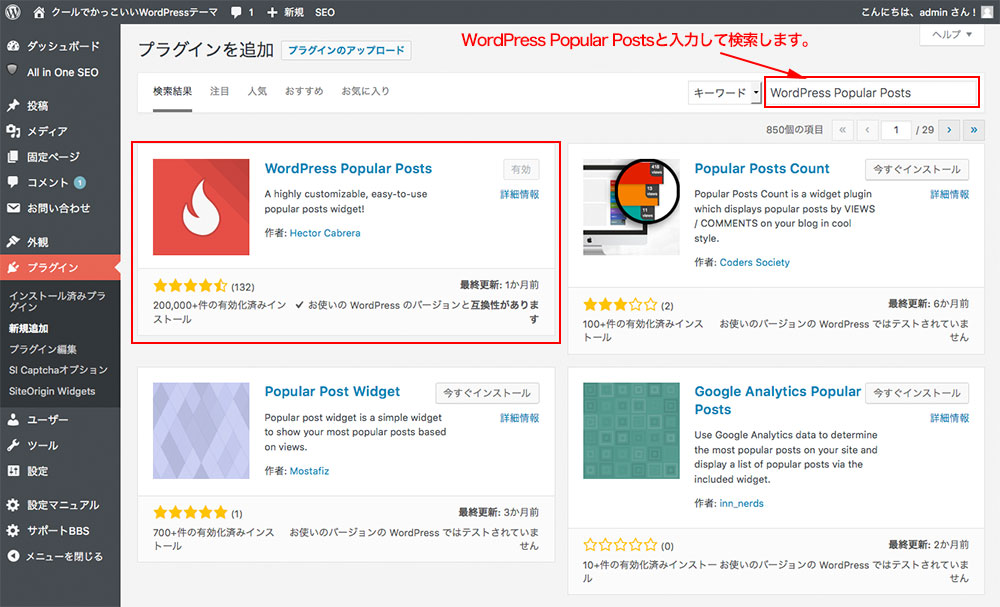Click the WordPress Popular Posts flame thumbnail
Viewport: 1000px width, 607px height.
tap(201, 207)
